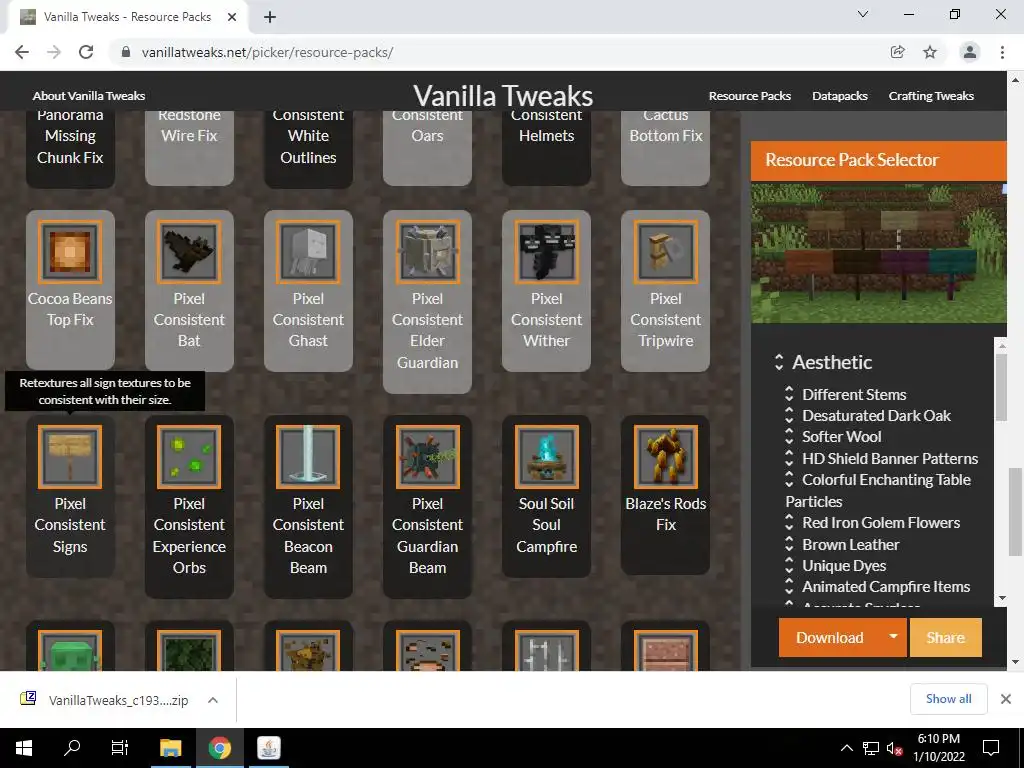Open Windows Start menu

click(24, 748)
